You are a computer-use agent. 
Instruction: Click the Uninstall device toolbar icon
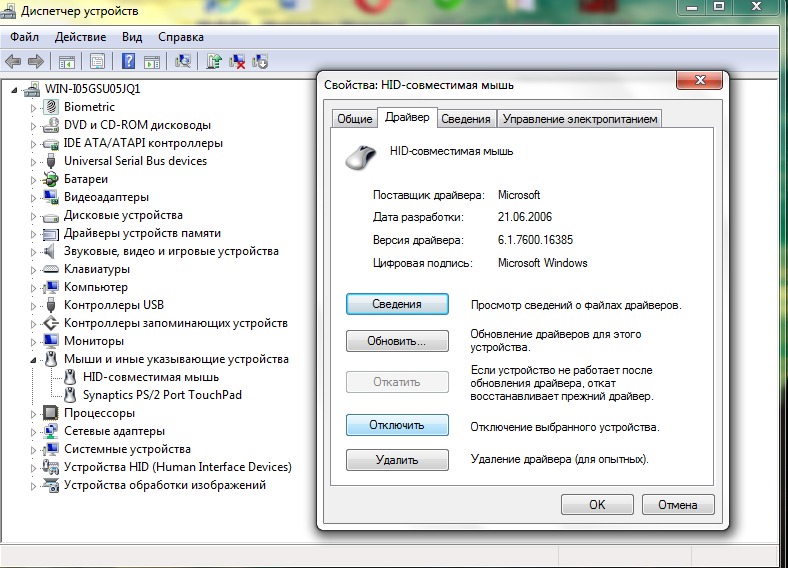click(237, 62)
